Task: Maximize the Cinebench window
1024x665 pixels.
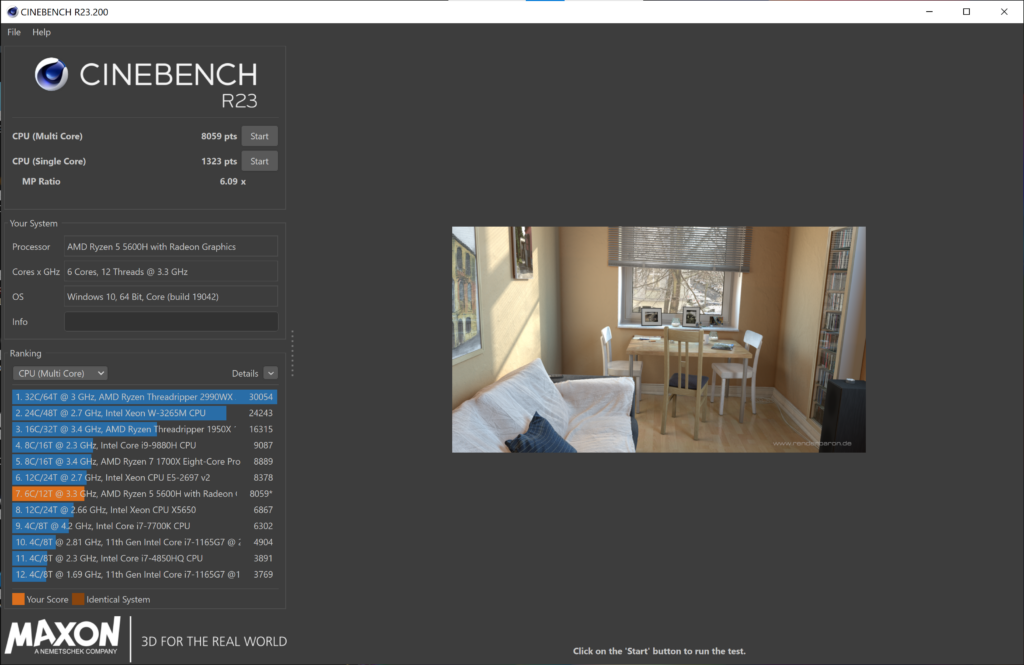Action: point(967,12)
